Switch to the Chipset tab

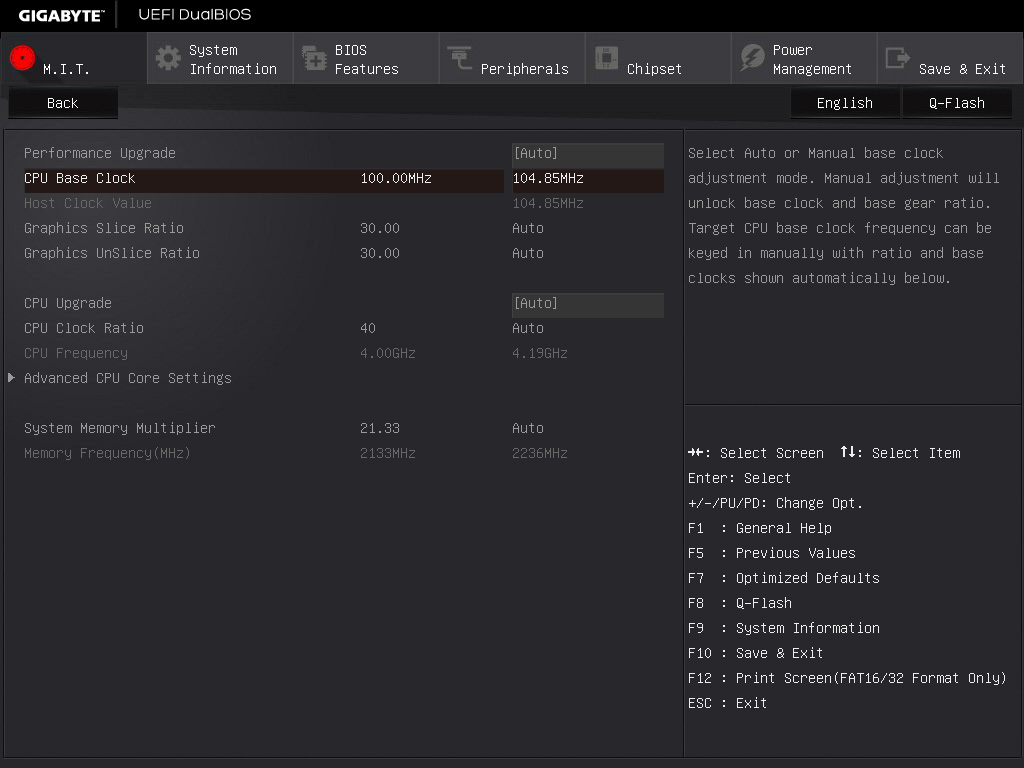point(658,59)
